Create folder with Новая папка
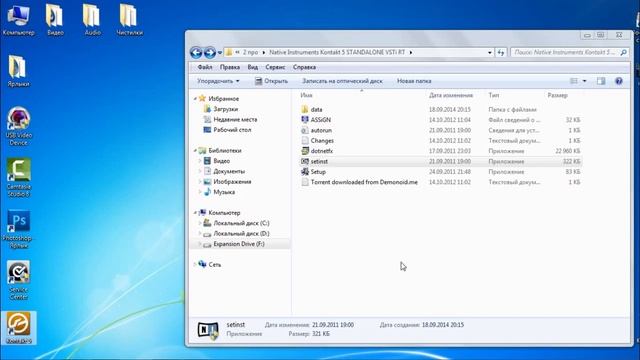The width and height of the screenshot is (640, 360). coord(414,81)
